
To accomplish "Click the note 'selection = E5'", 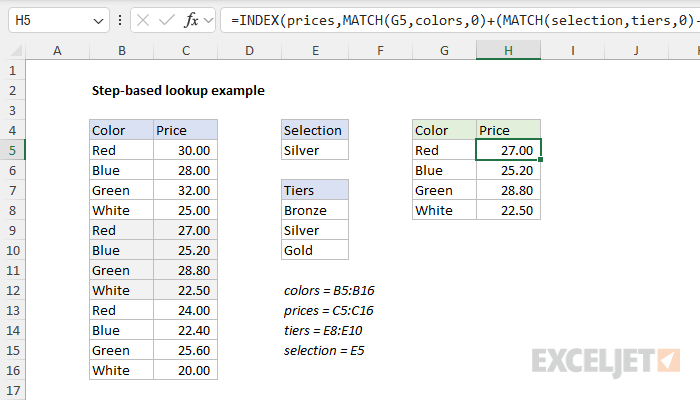I will (x=324, y=350).
